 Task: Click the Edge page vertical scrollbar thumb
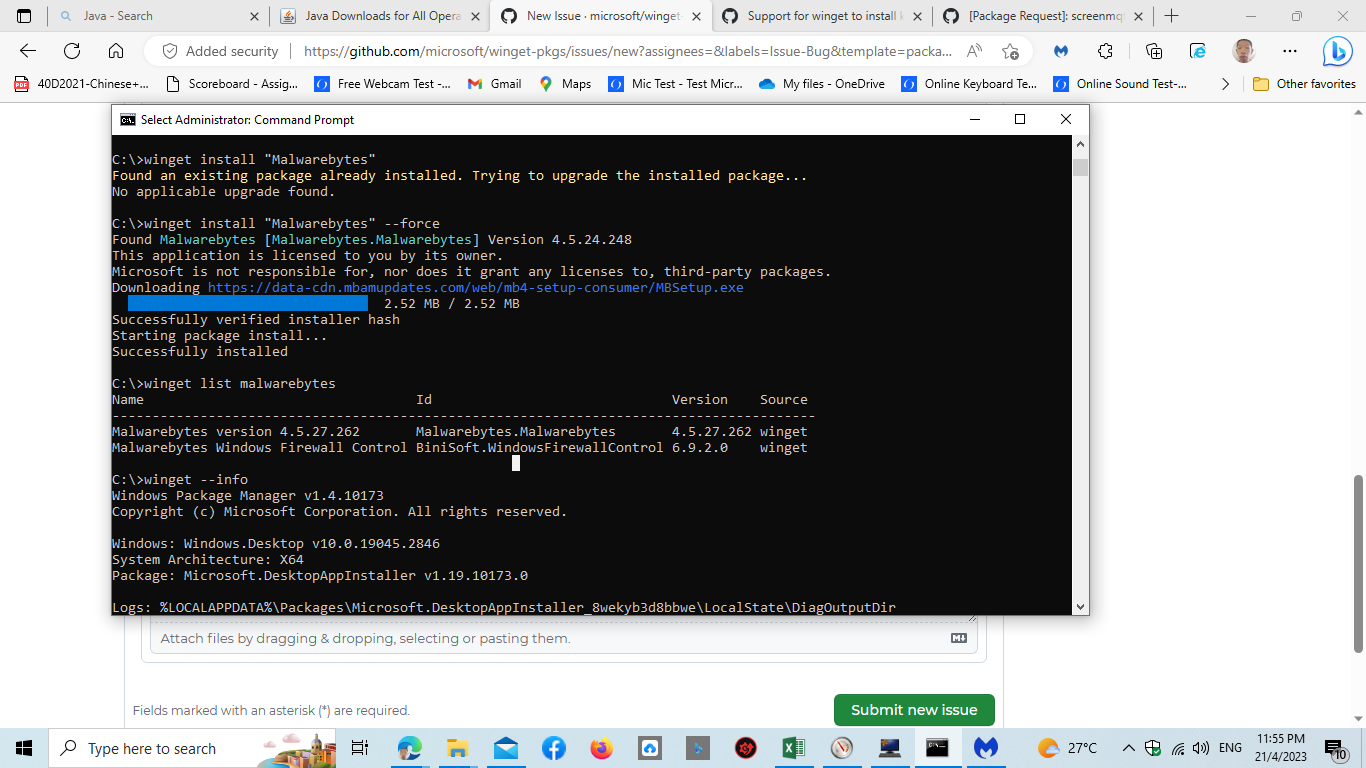pyautogui.click(x=1357, y=563)
